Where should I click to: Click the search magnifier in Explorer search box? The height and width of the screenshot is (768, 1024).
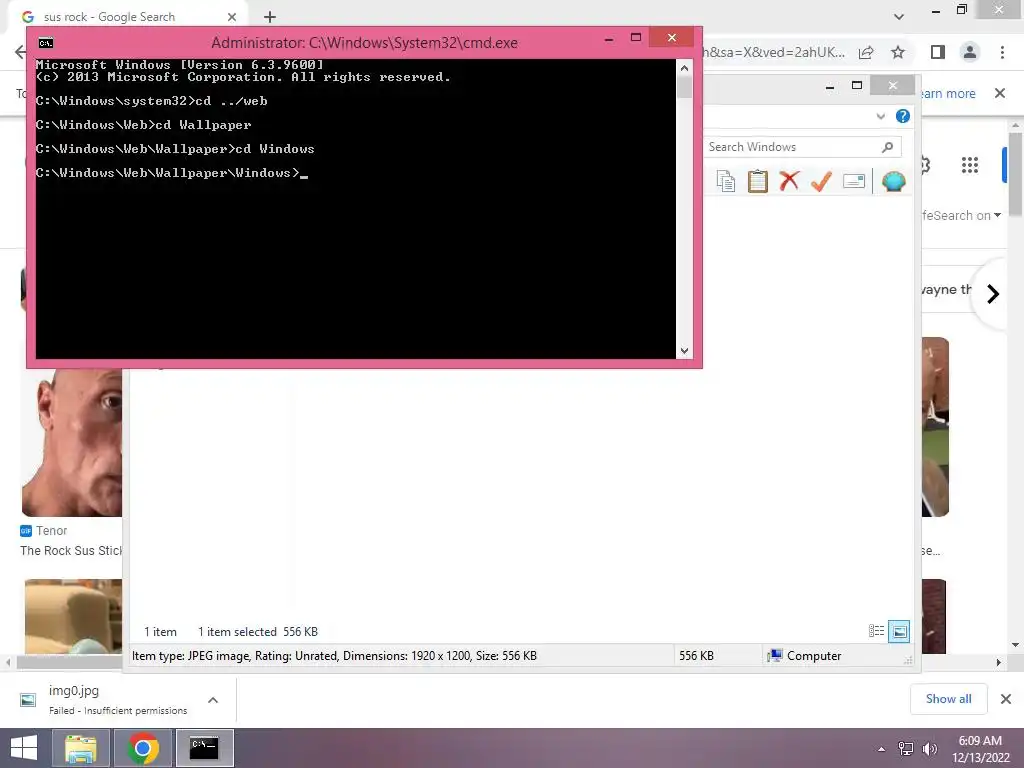[x=887, y=147]
